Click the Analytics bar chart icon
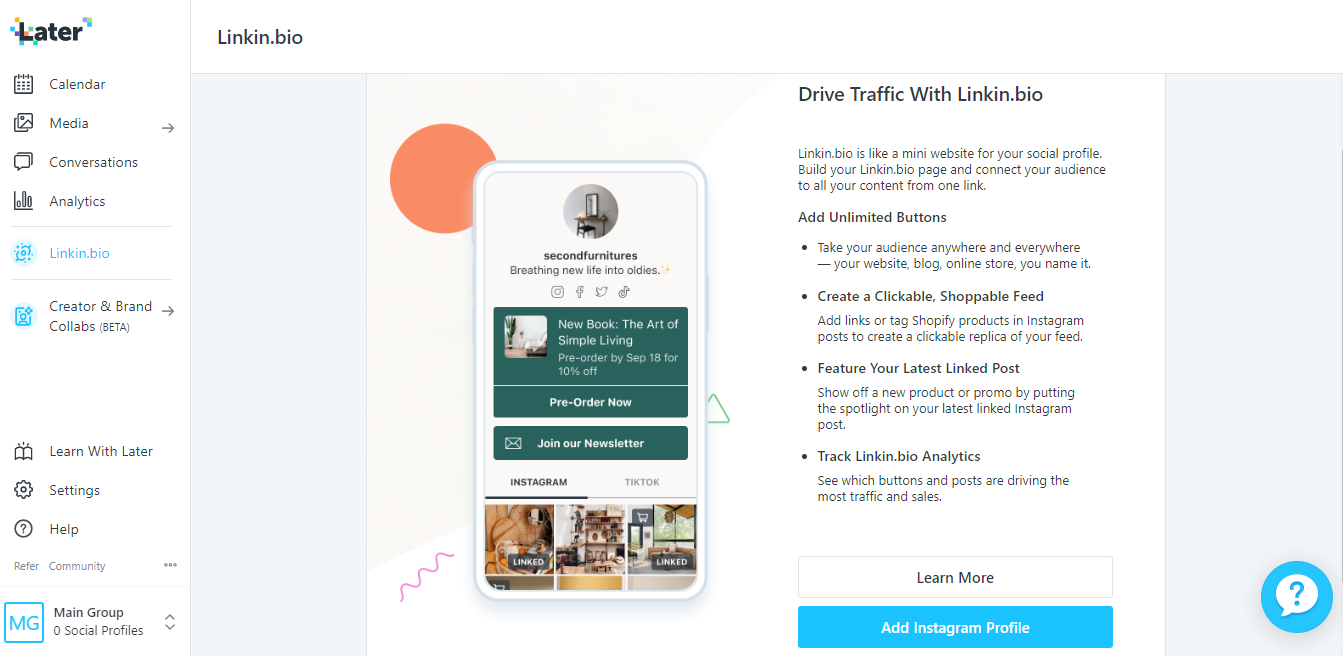The height and width of the screenshot is (656, 1343). (23, 201)
